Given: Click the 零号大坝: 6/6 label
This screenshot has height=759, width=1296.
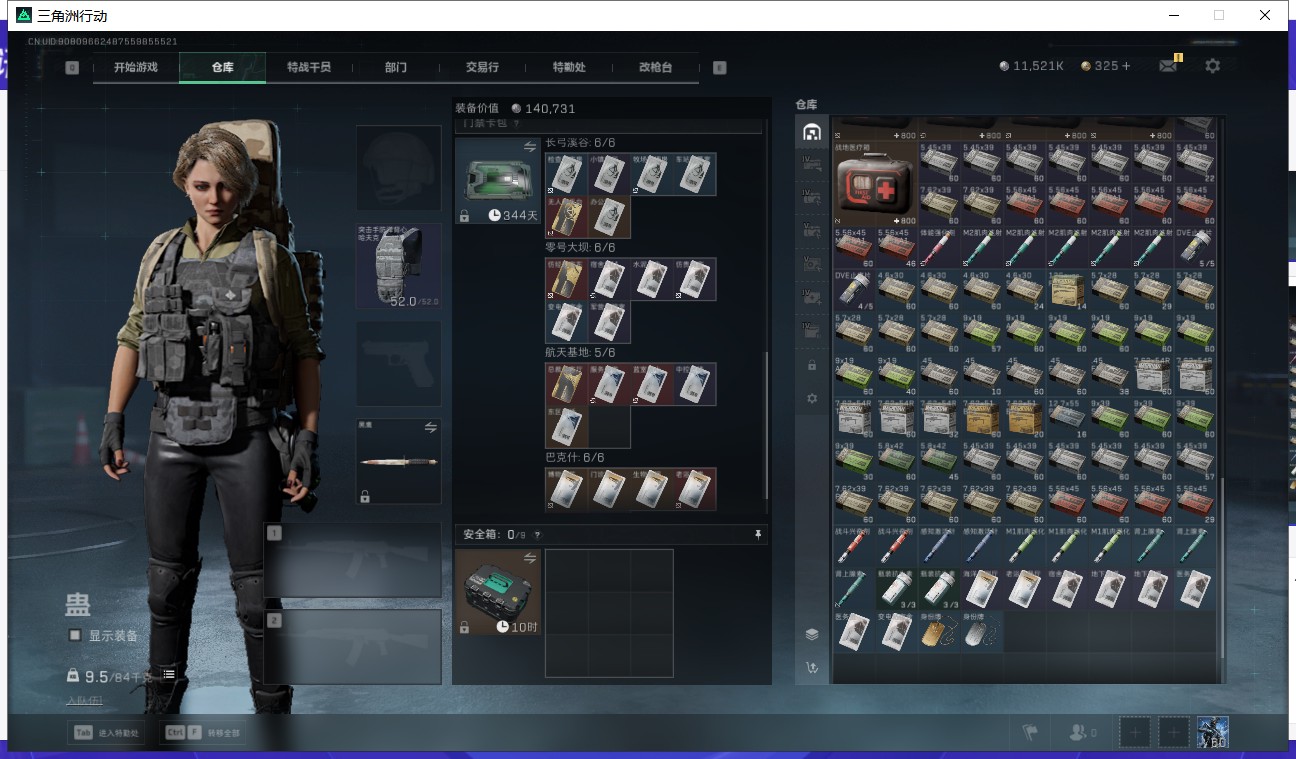Looking at the screenshot, I should click(580, 247).
